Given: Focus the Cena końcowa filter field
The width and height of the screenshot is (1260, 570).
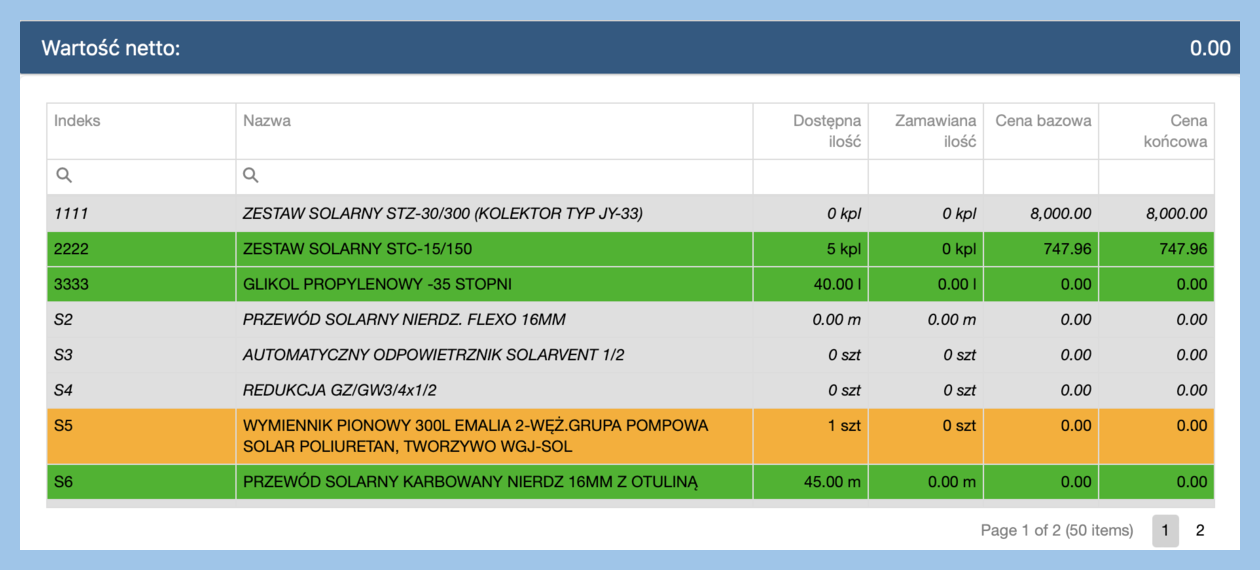Looking at the screenshot, I should [x=1156, y=177].
